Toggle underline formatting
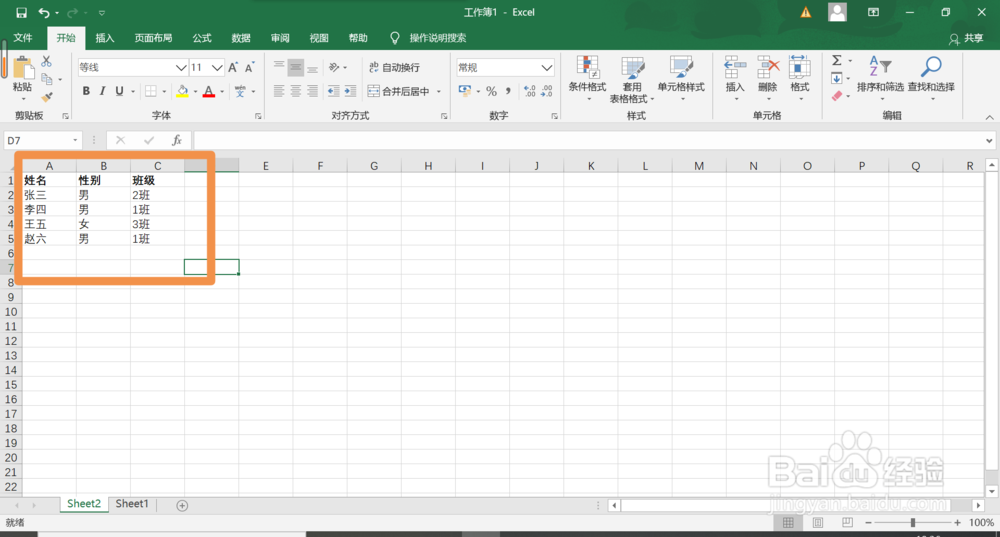 (119, 91)
